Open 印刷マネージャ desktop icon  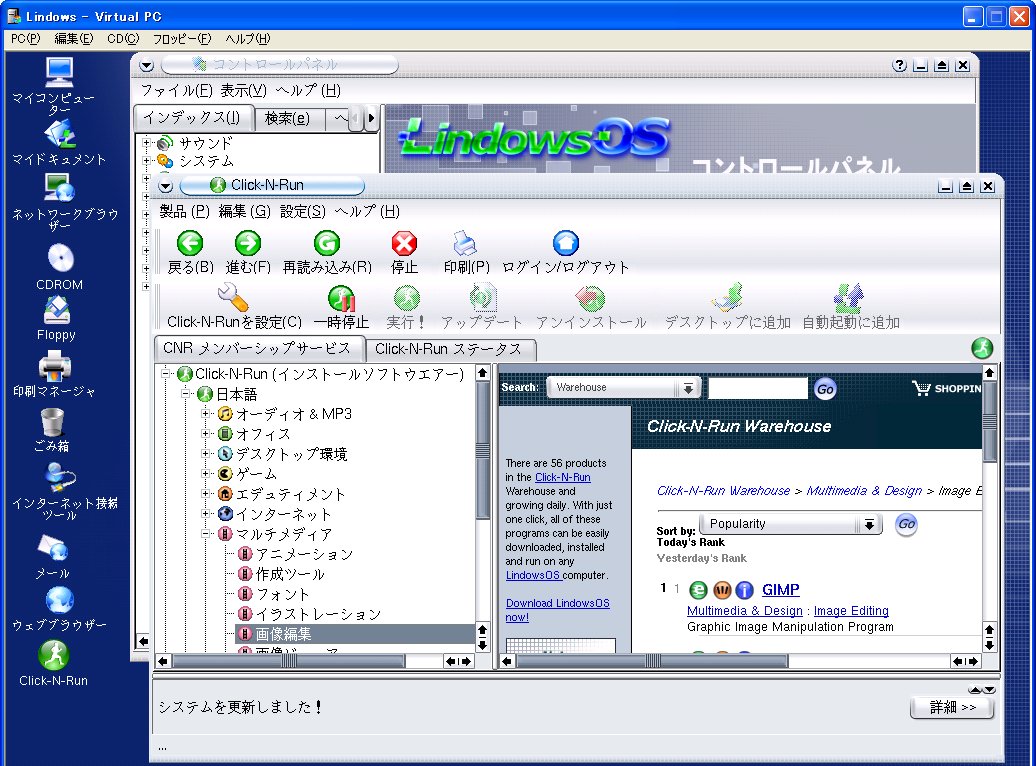55,365
